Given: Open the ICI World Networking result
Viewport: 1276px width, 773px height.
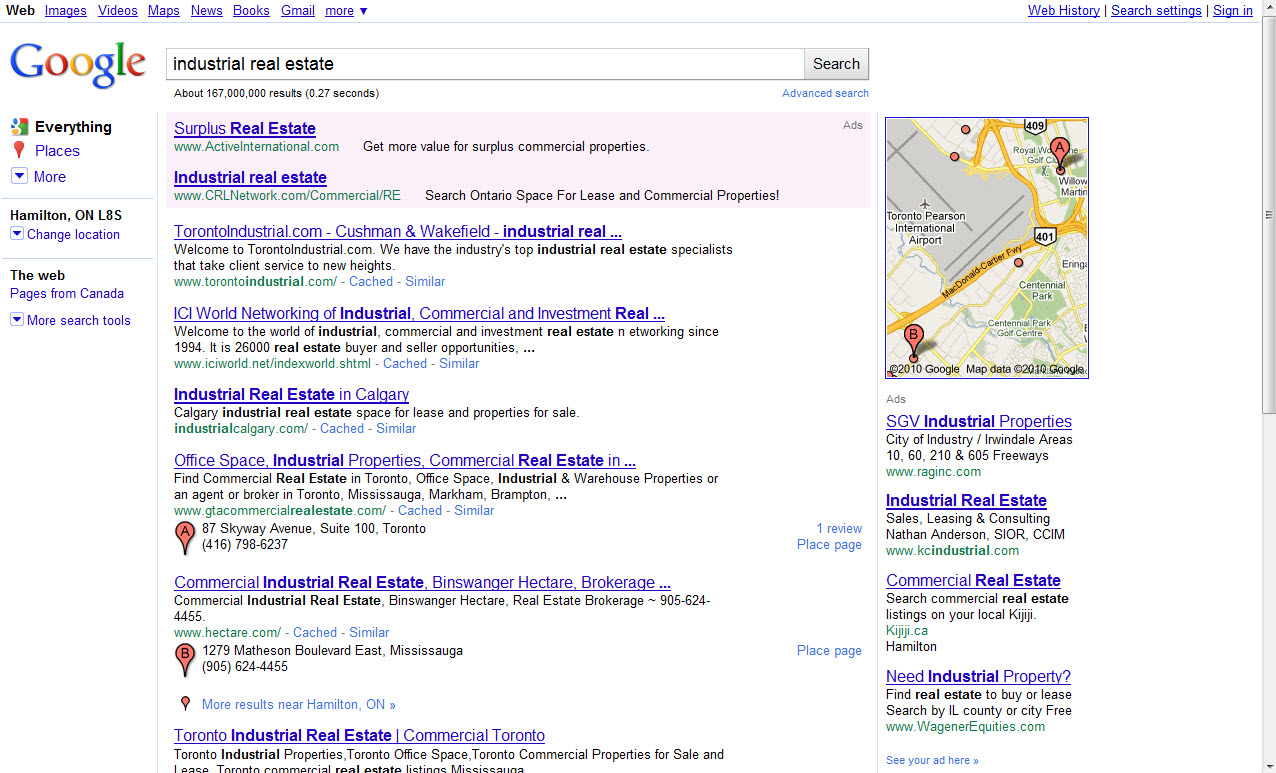Looking at the screenshot, I should tap(419, 313).
